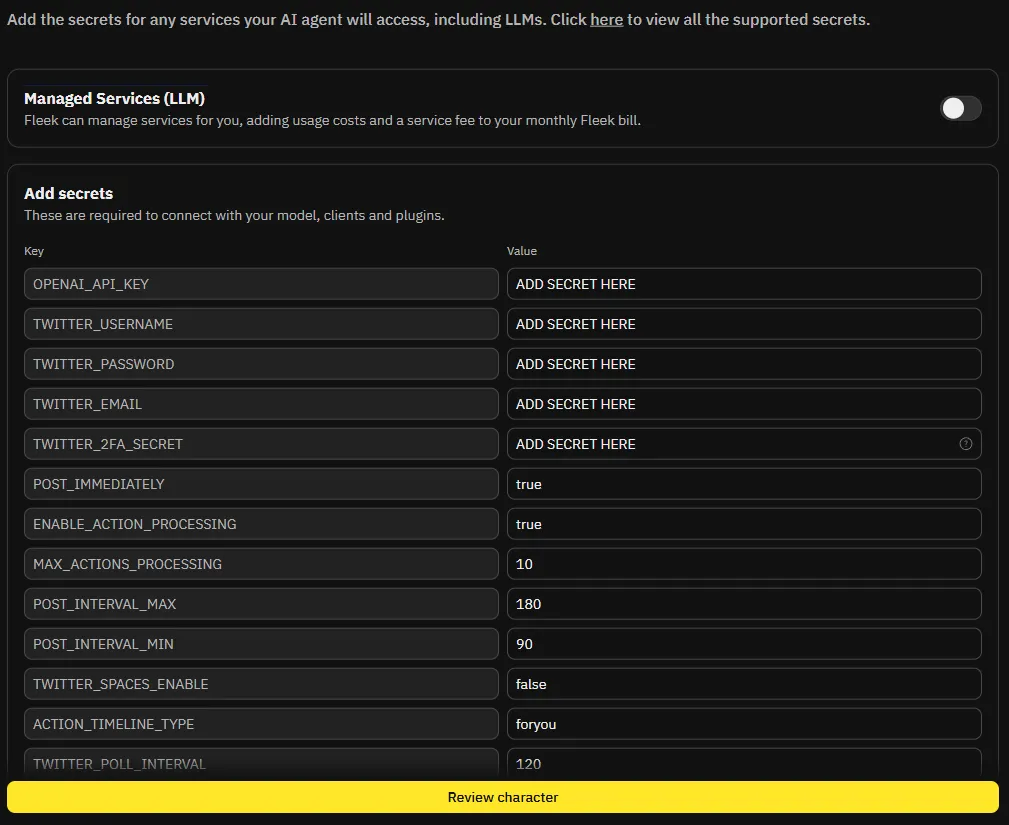
Task: Select the TWITTER_EMAIL value field
Action: [743, 404]
